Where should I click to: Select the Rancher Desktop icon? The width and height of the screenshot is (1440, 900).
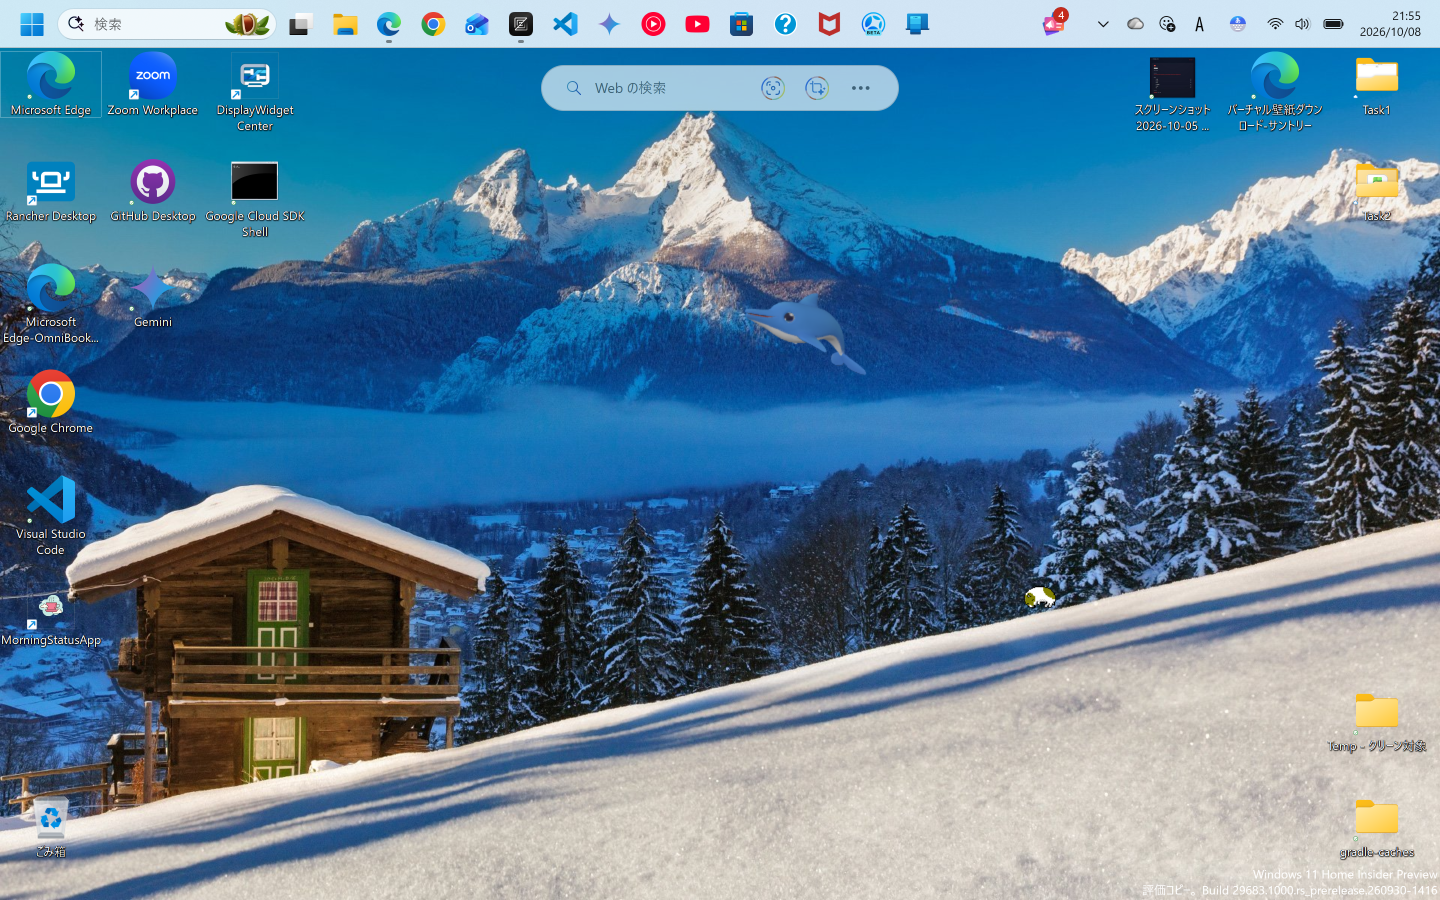(51, 191)
